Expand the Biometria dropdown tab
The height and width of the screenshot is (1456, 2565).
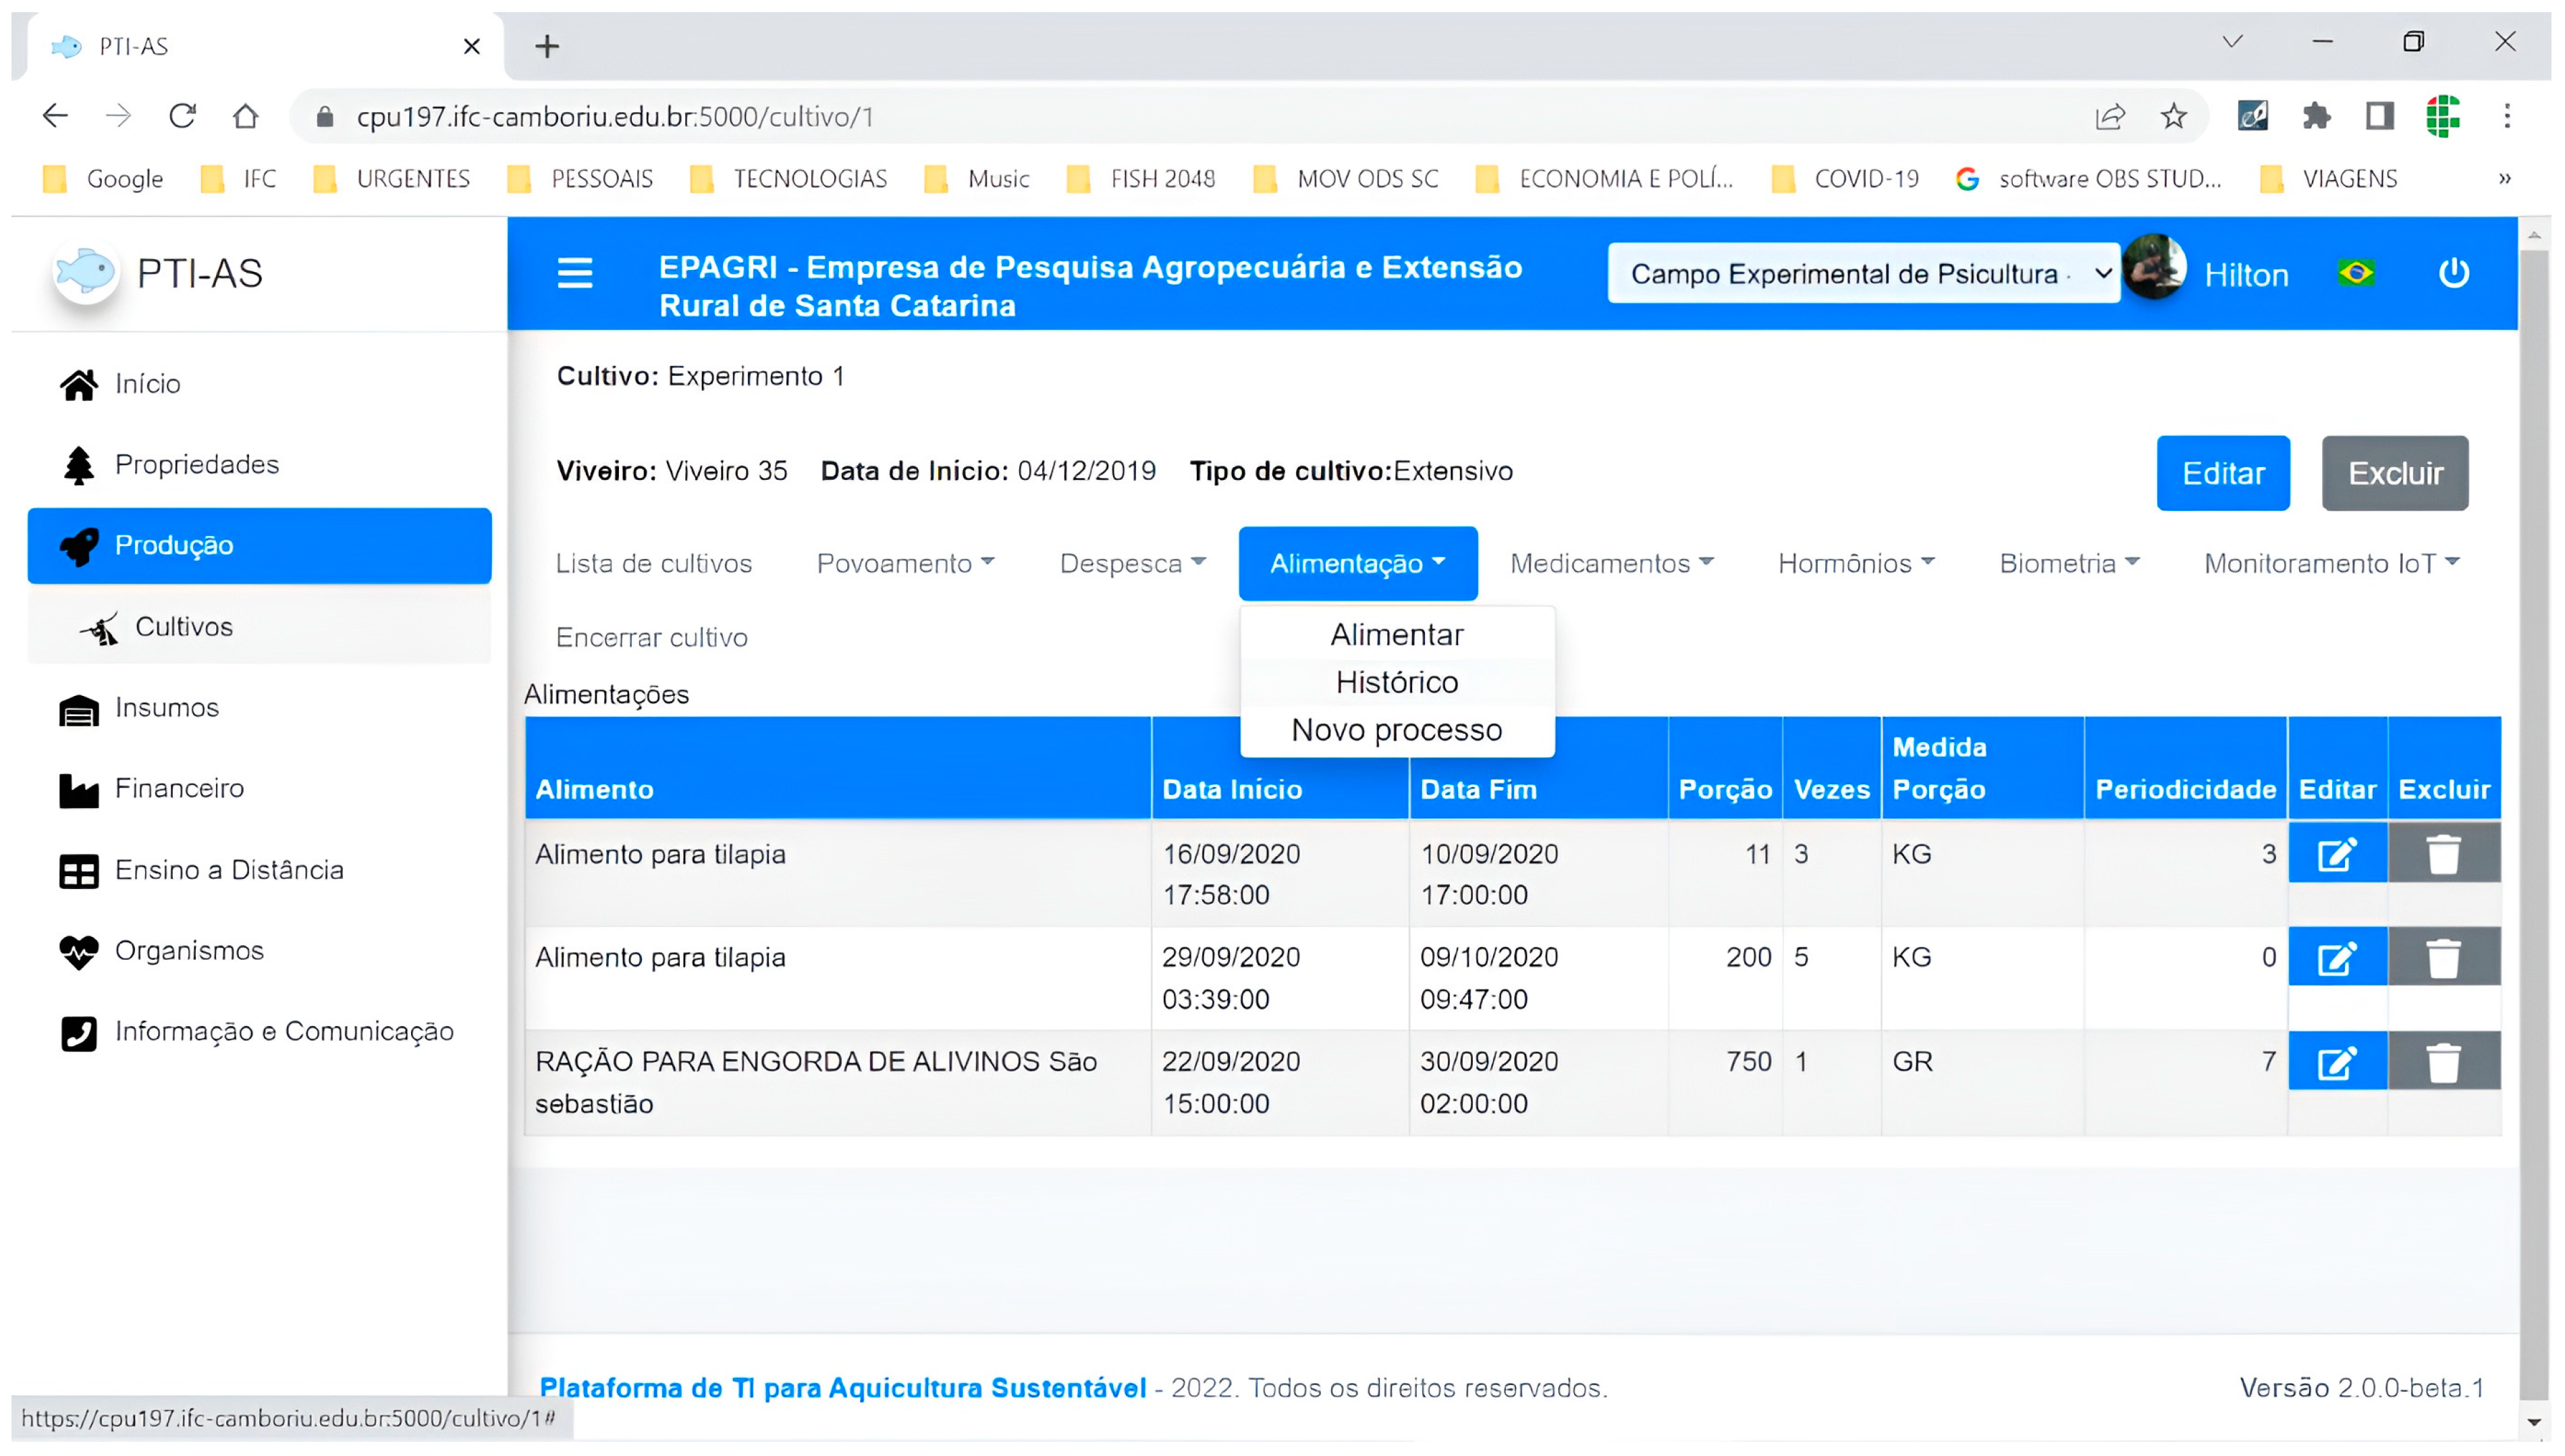pos(2068,564)
